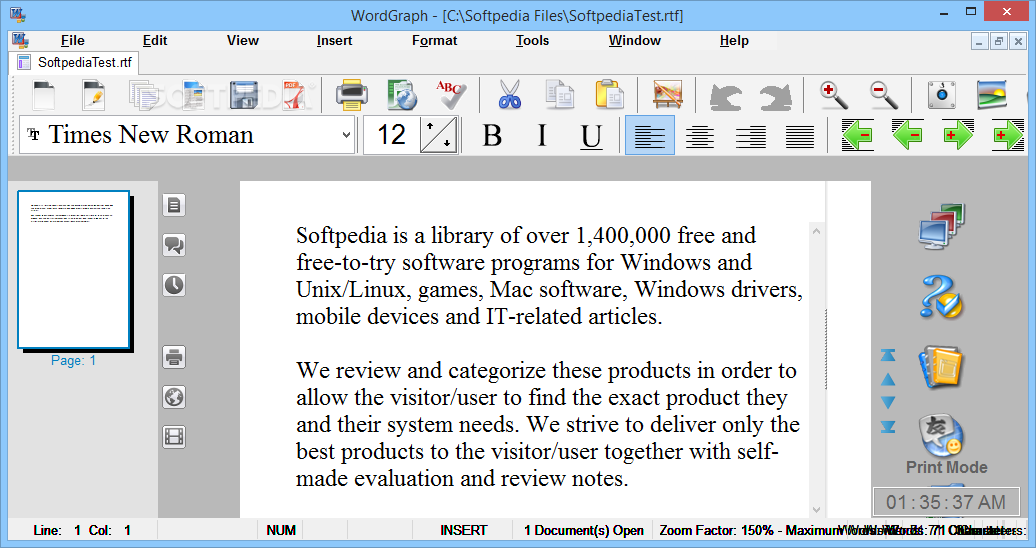Open the Edit menu
The height and width of the screenshot is (548, 1036).
pyautogui.click(x=155, y=40)
